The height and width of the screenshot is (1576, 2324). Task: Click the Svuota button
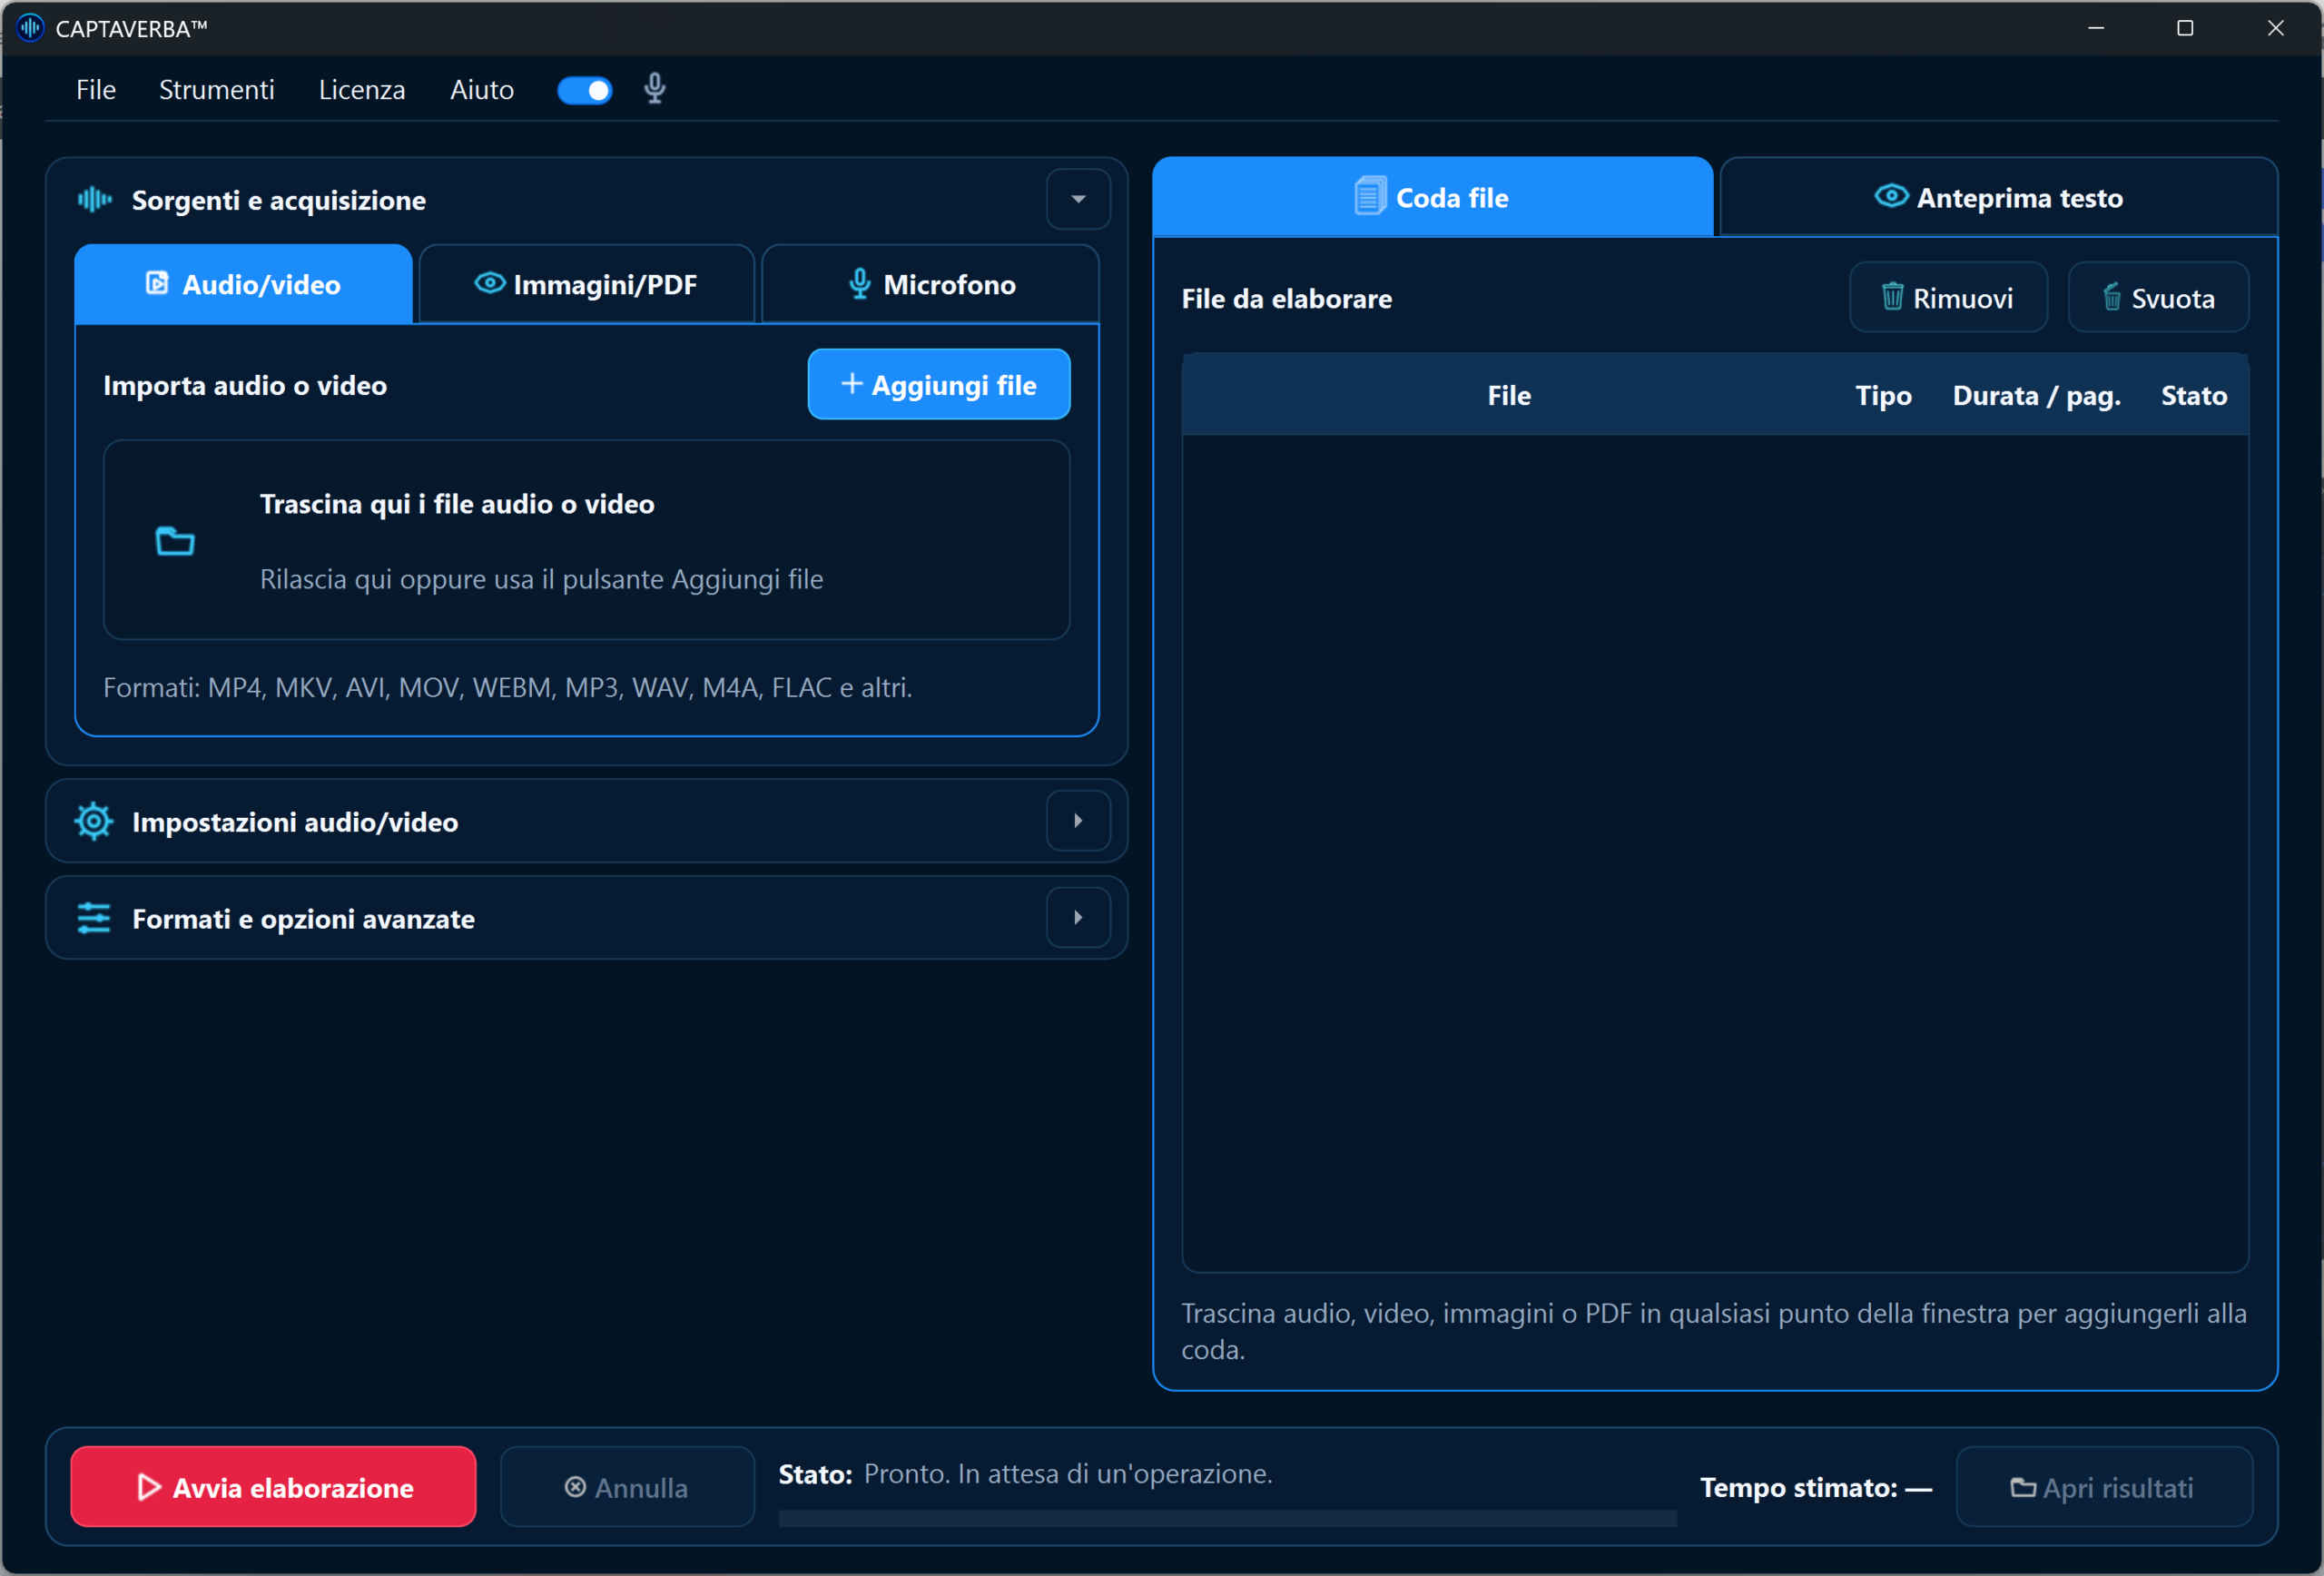(2158, 298)
